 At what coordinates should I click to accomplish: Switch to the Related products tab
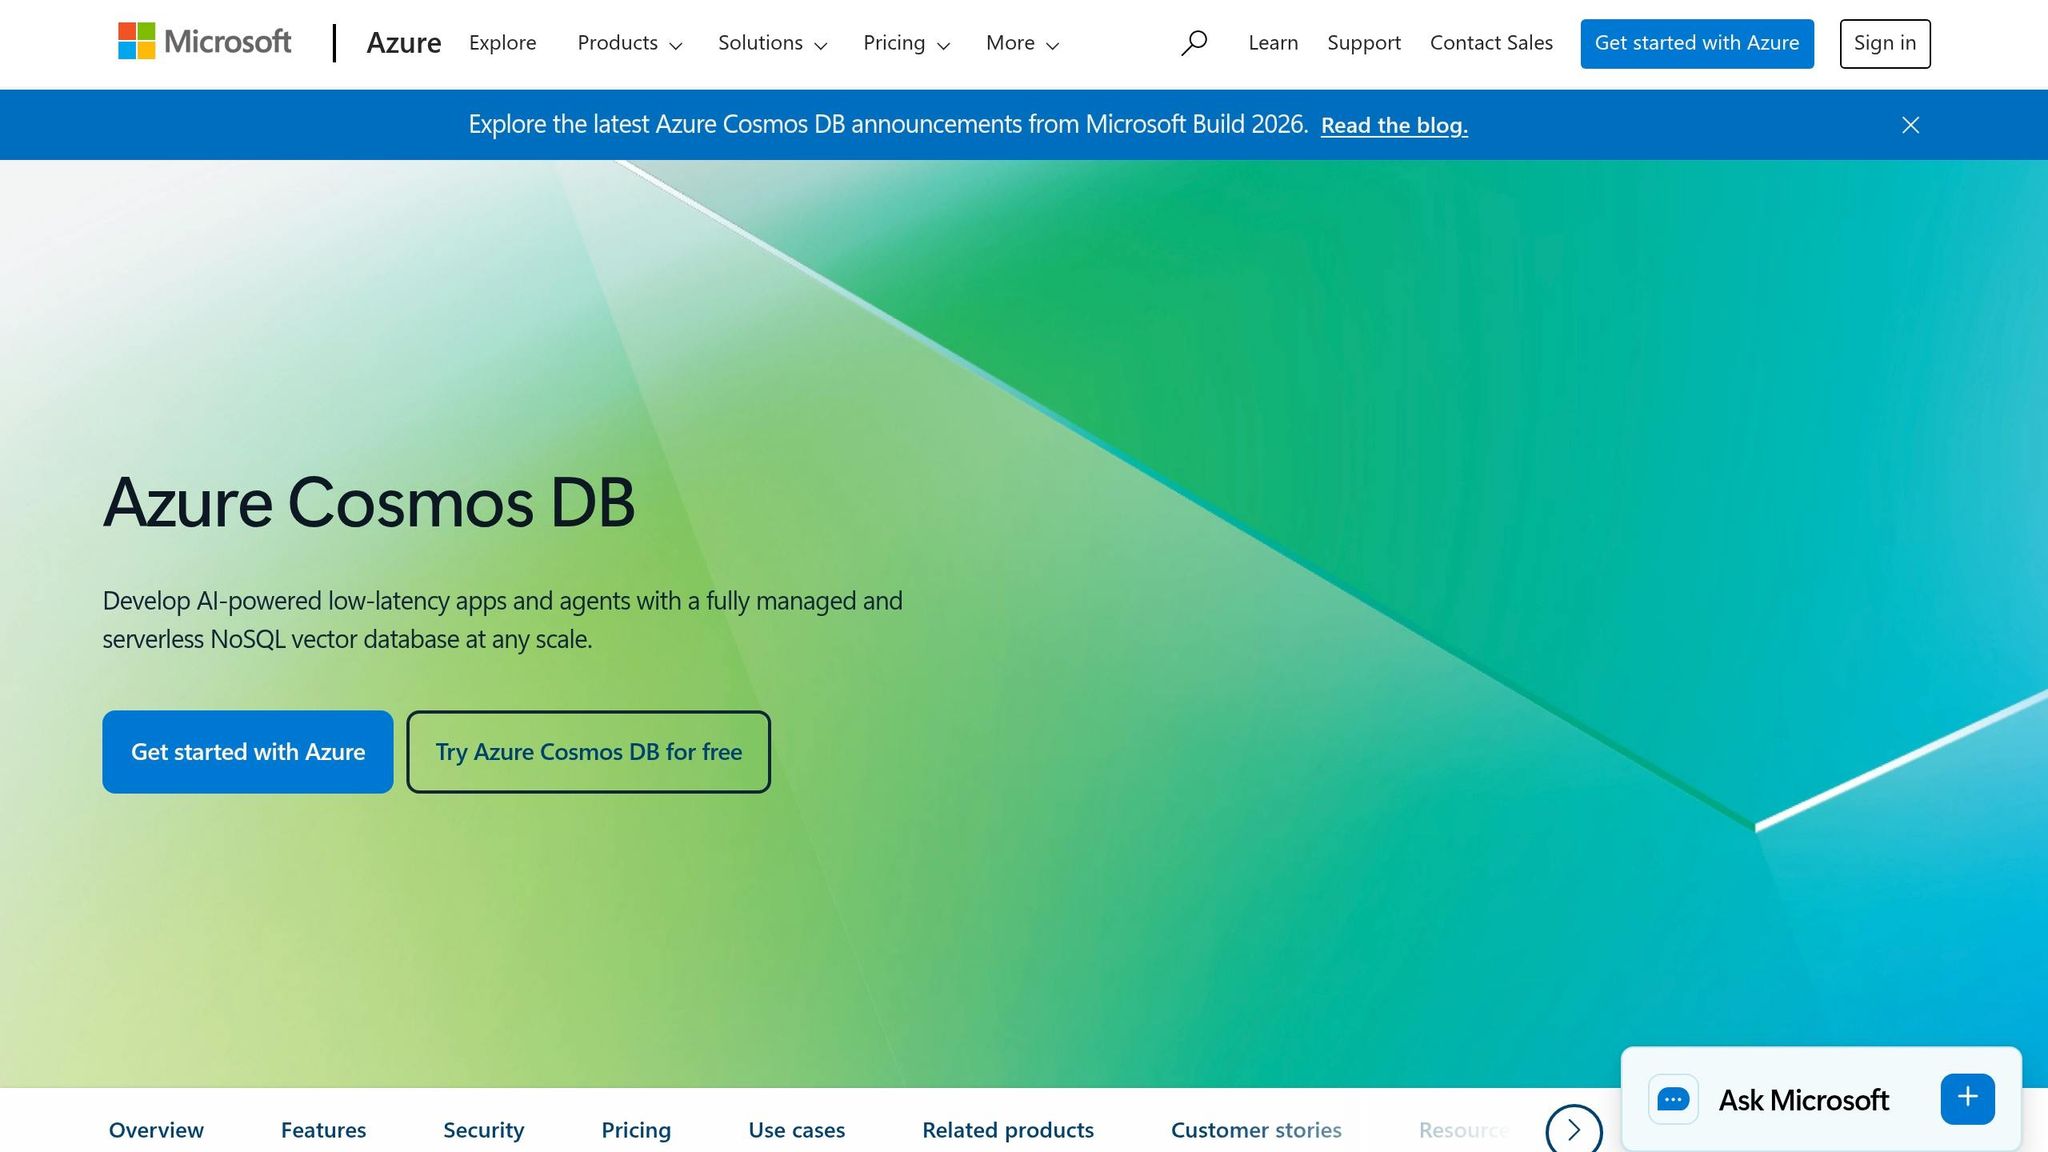1008,1130
